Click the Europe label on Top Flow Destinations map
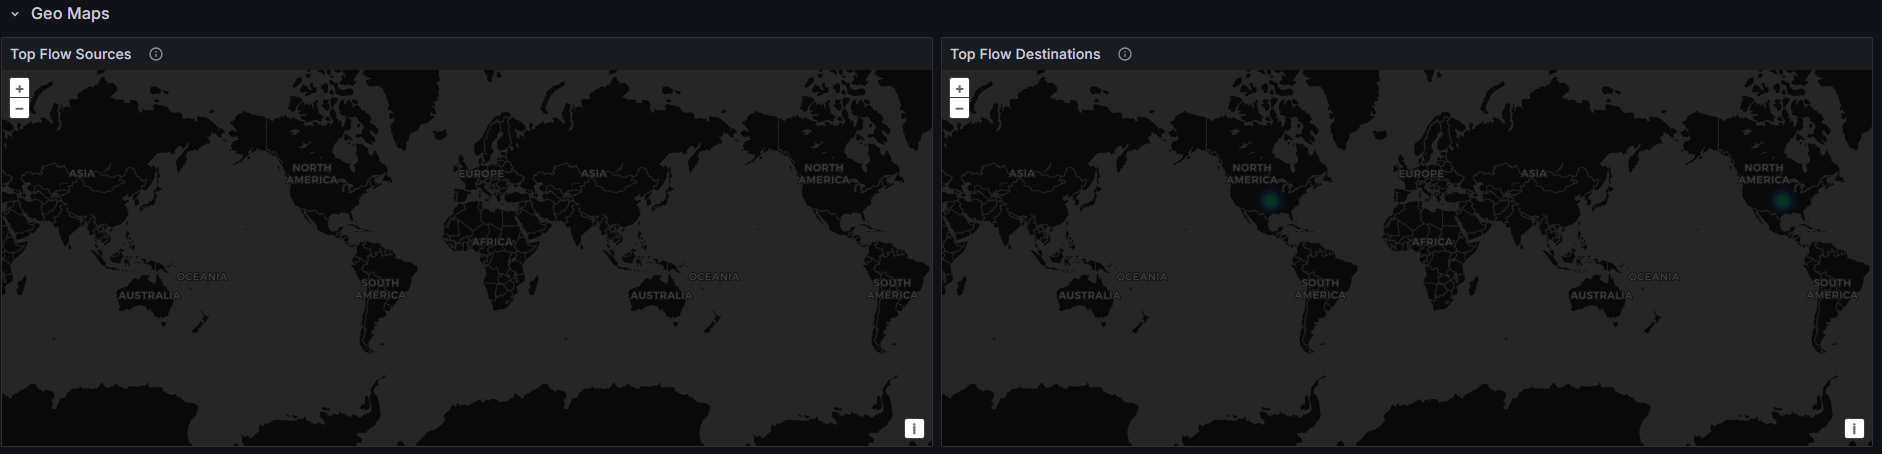This screenshot has width=1882, height=454. click(x=1421, y=174)
